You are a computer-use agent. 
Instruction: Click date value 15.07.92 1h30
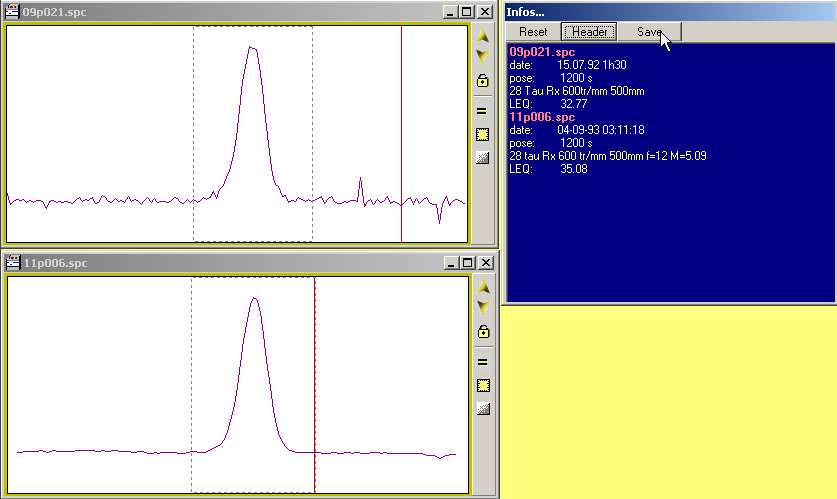(x=591, y=65)
